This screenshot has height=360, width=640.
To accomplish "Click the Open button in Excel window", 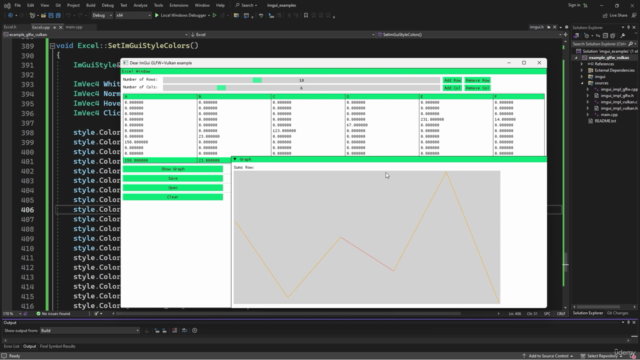I will pyautogui.click(x=173, y=188).
